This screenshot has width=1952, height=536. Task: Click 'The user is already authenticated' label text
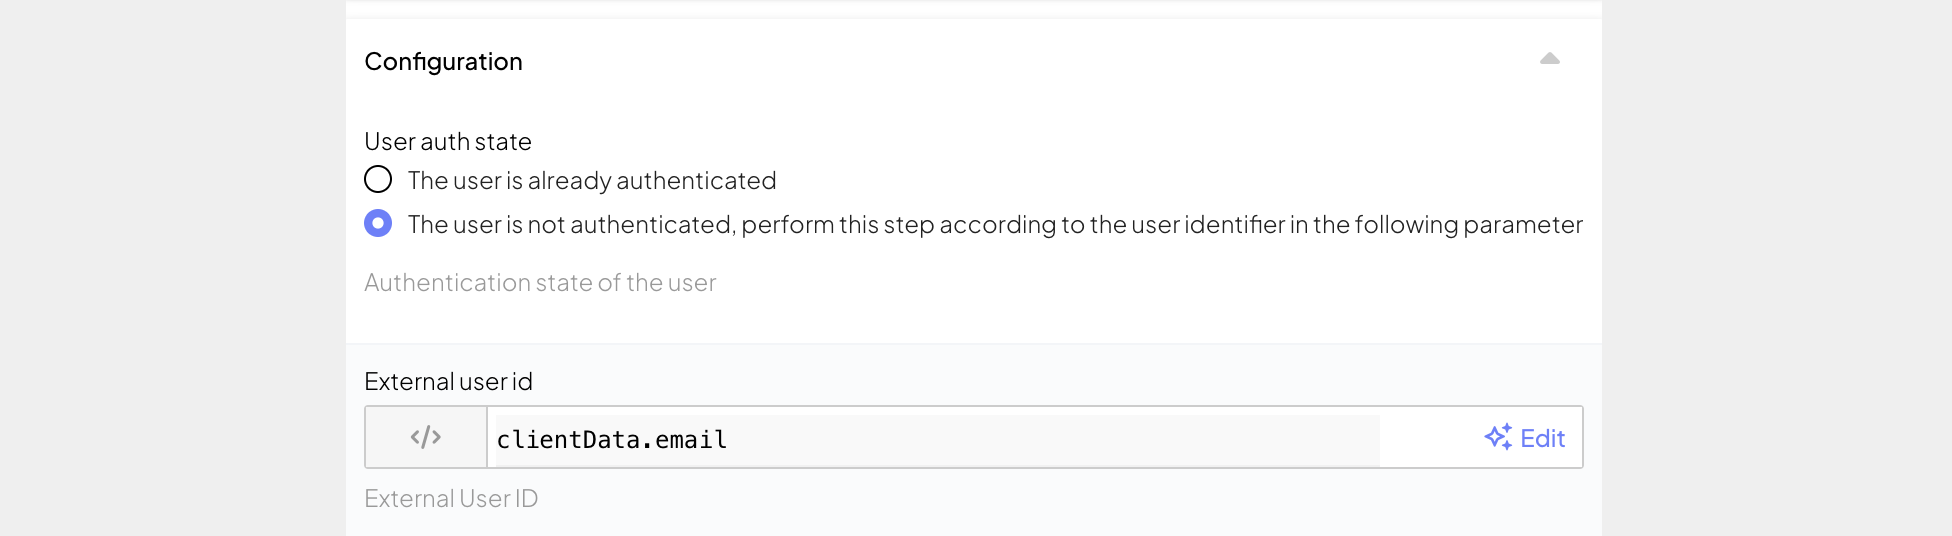pos(591,181)
